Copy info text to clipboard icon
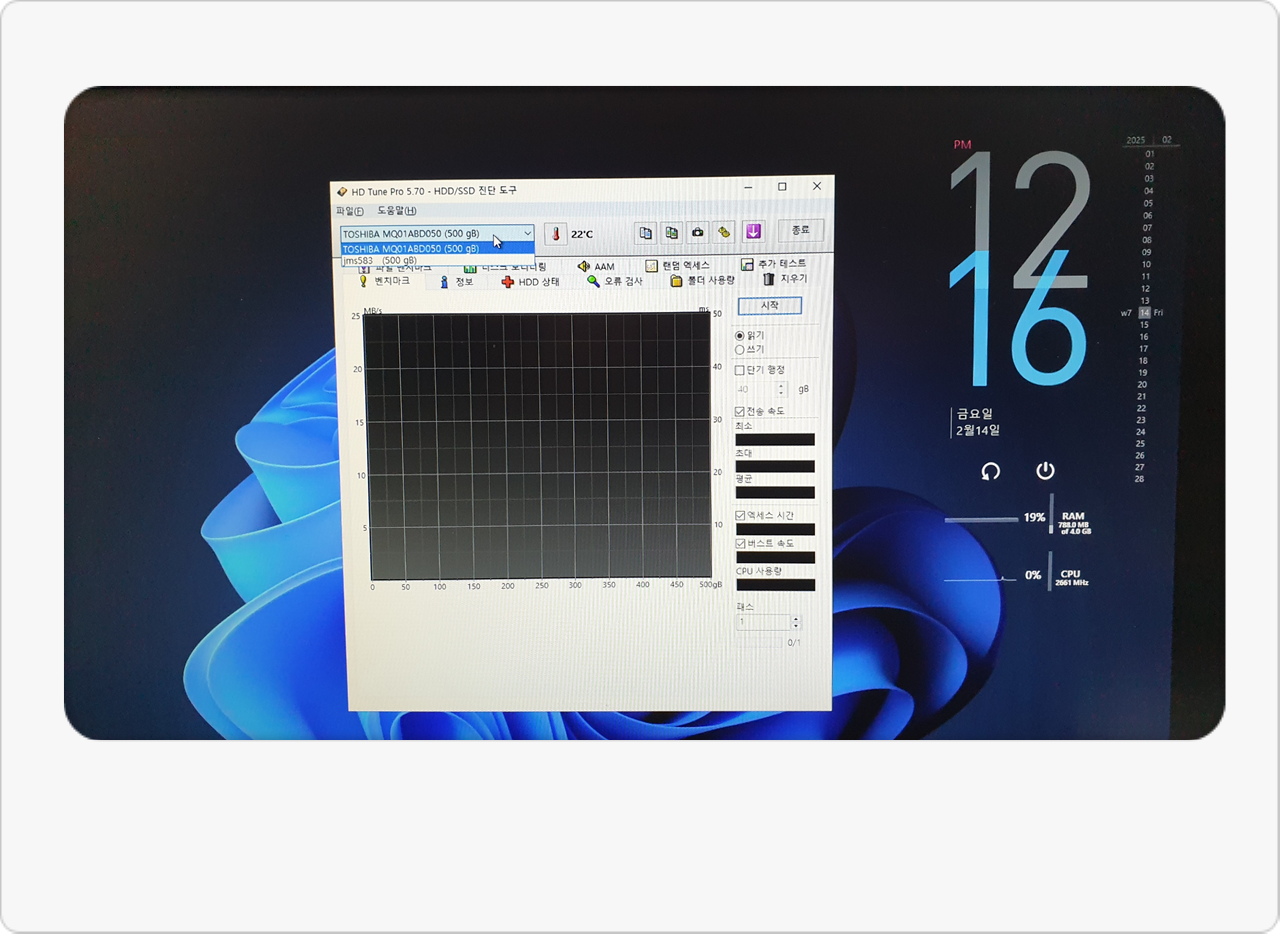This screenshot has height=934, width=1280. pyautogui.click(x=646, y=232)
